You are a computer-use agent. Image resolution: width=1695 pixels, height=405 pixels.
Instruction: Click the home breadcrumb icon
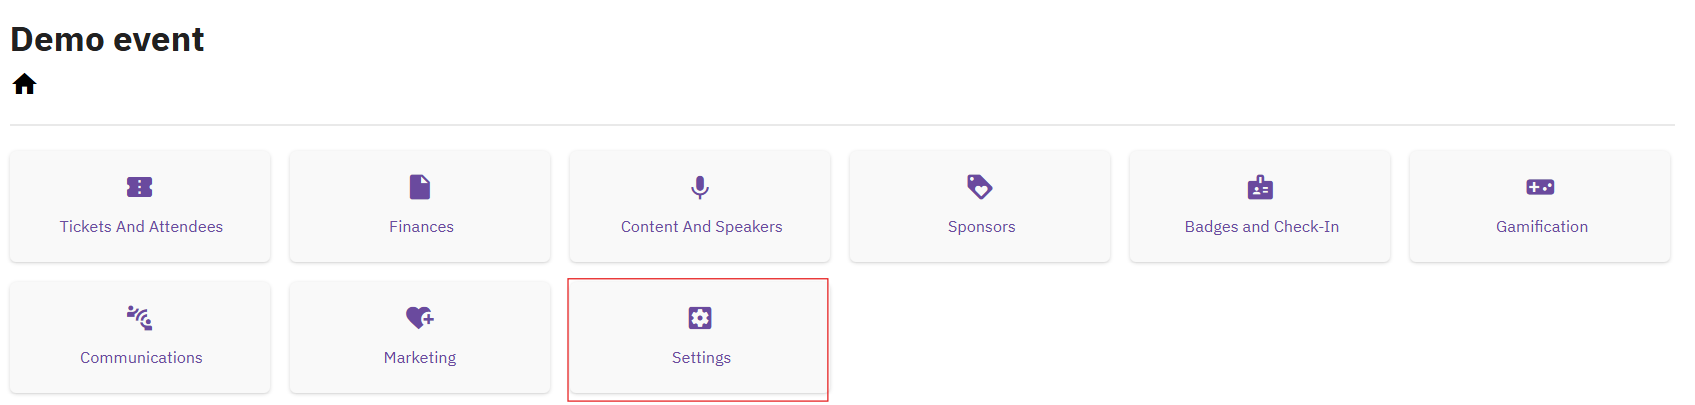pyautogui.click(x=25, y=84)
